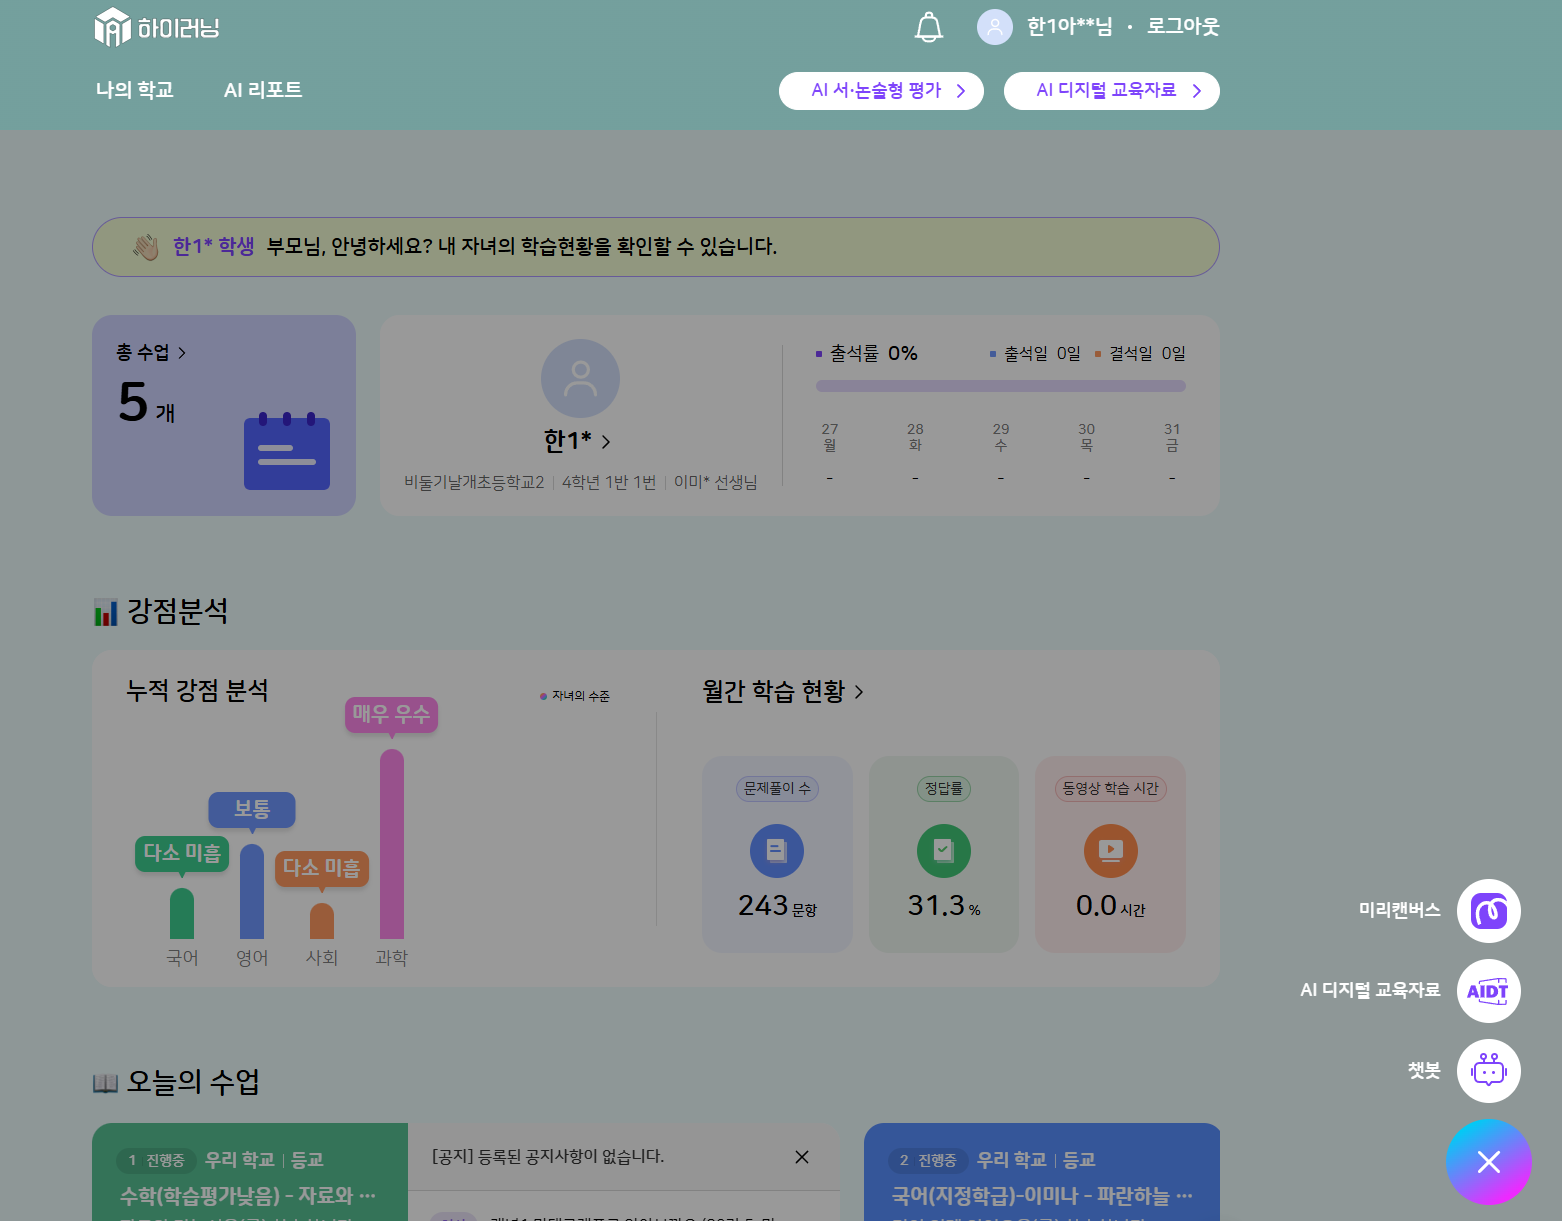Expand 총 수업 class list chevron
The image size is (1562, 1221).
(181, 353)
